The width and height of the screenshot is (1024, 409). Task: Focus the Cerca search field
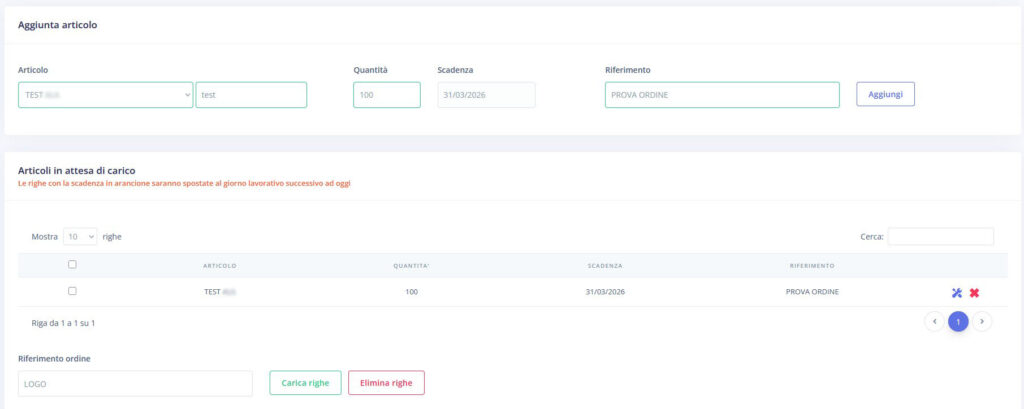[x=940, y=237]
